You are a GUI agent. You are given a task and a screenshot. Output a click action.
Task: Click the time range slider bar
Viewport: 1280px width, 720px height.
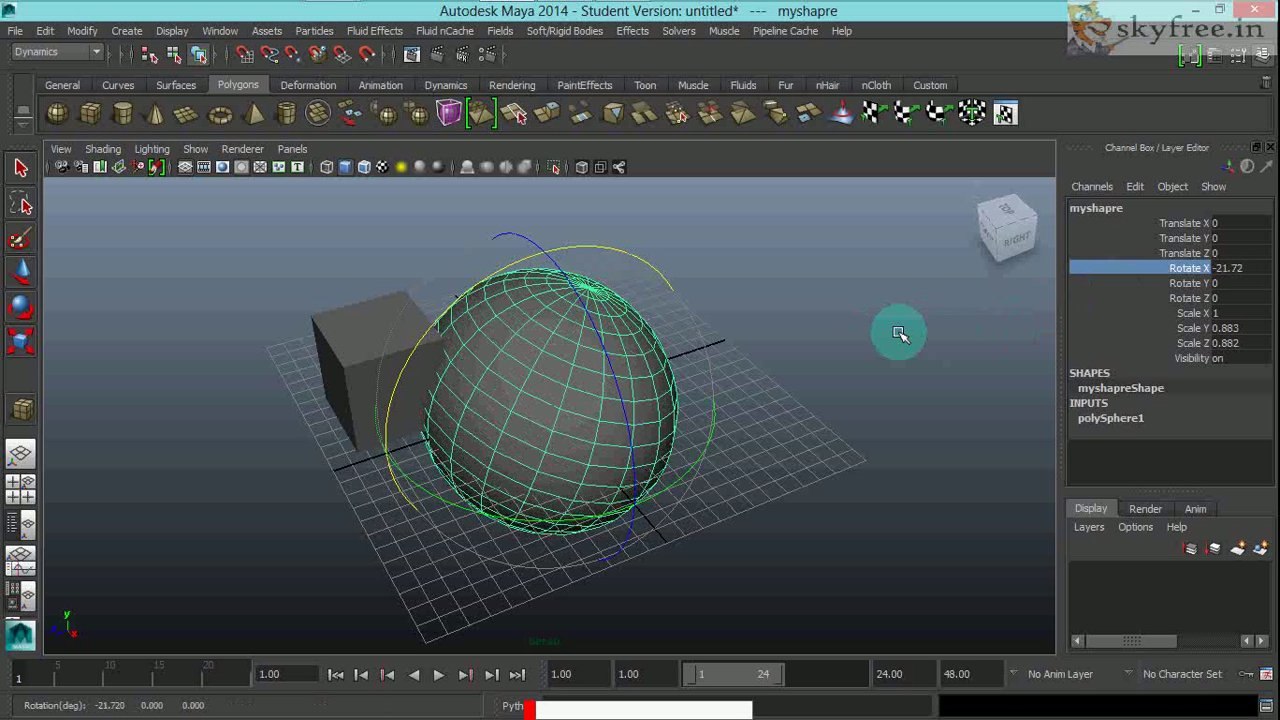(x=733, y=674)
